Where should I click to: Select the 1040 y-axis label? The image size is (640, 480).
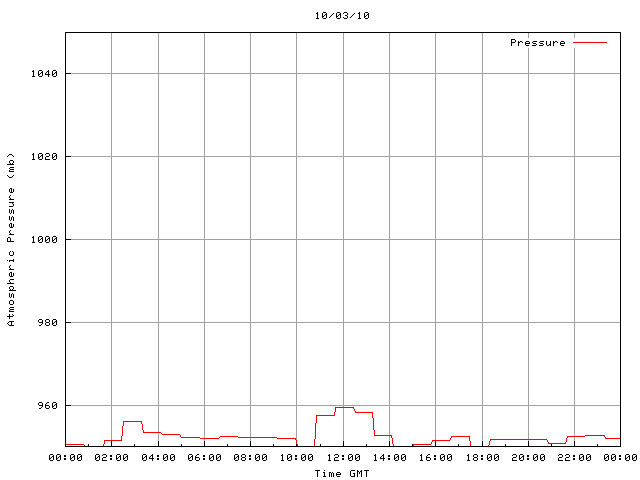coord(44,73)
